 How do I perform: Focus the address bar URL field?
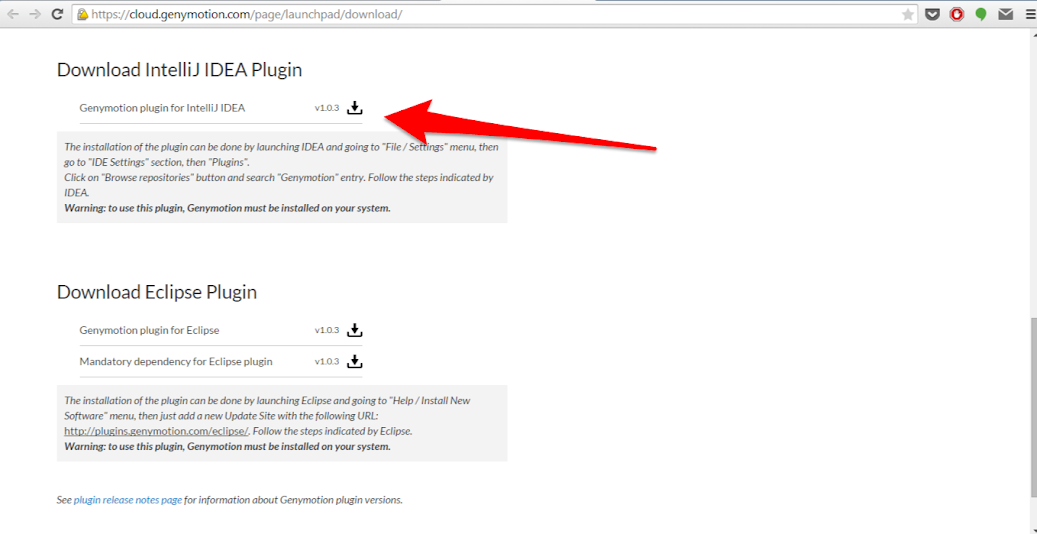coord(495,14)
